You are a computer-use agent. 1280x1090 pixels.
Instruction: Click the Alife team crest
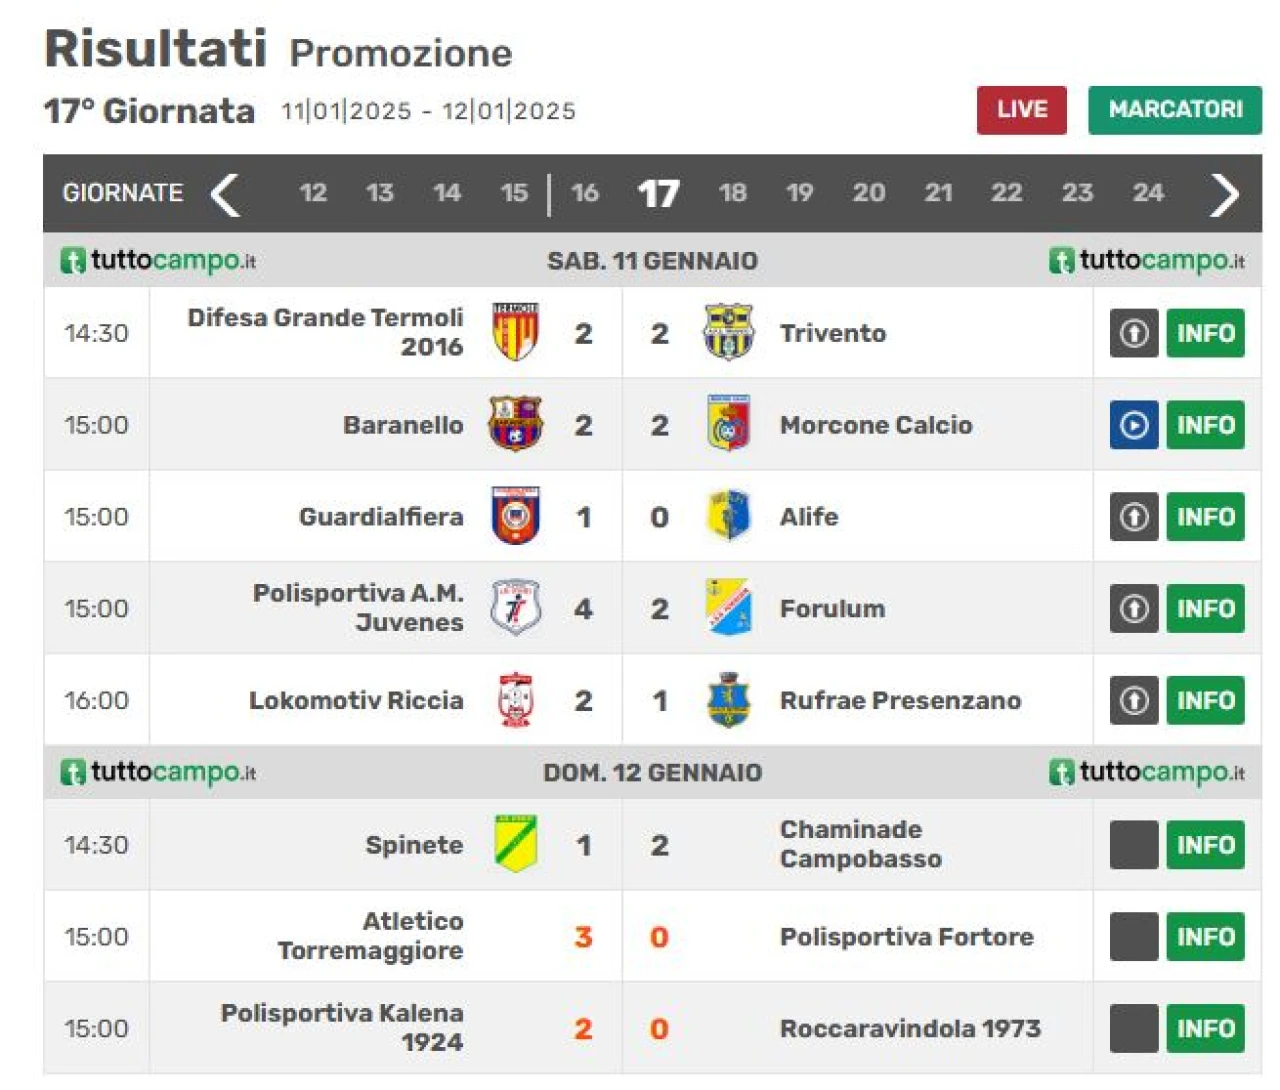(x=728, y=516)
